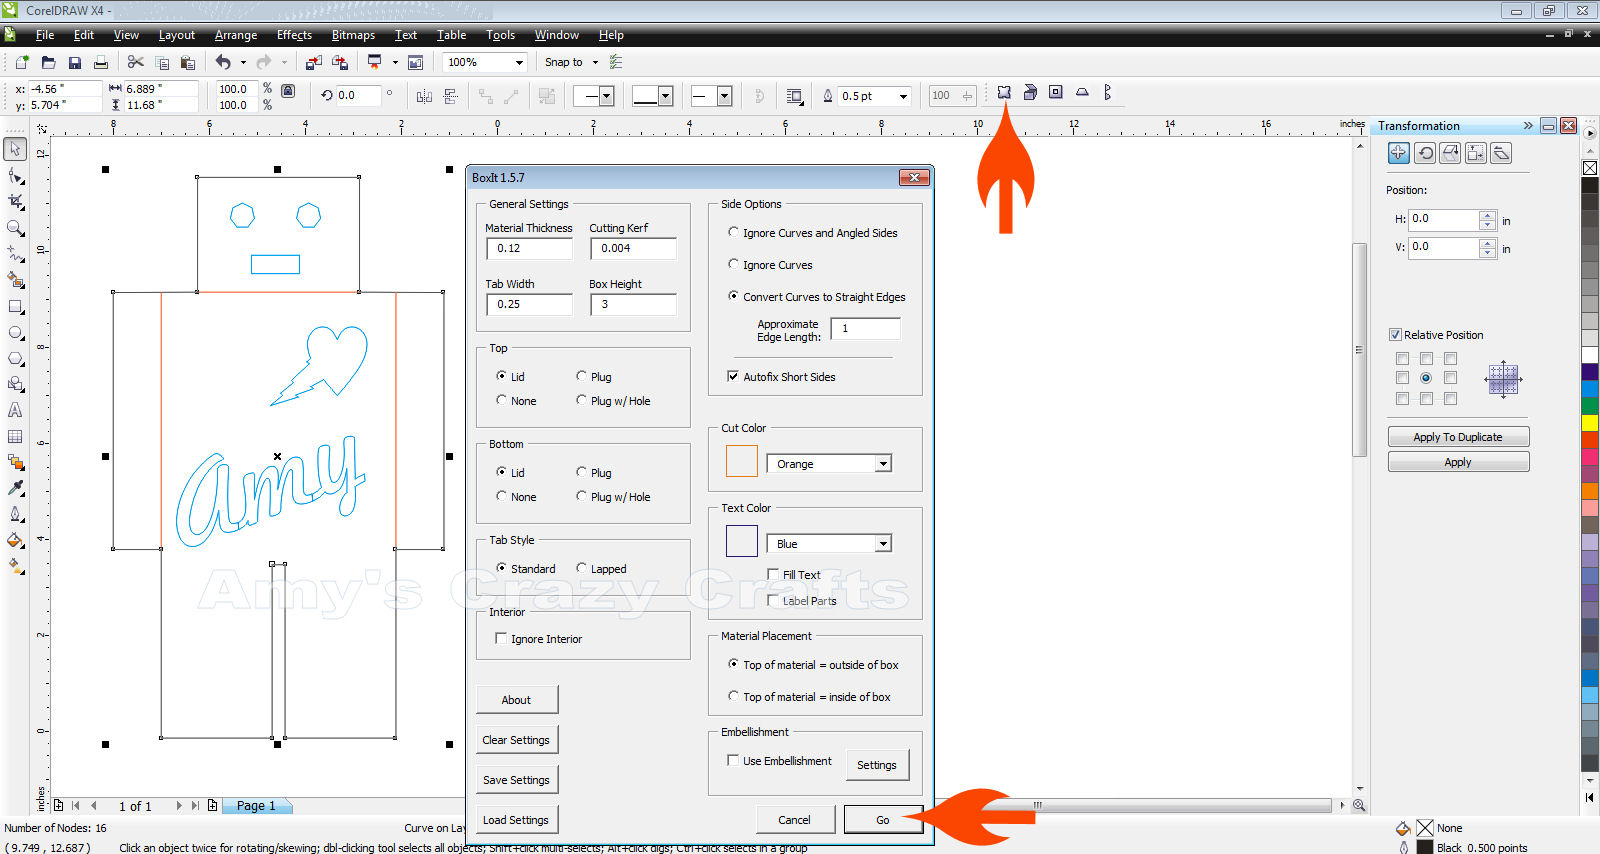This screenshot has width=1600, height=854.
Task: Click the lock ratio icon
Action: tap(288, 90)
